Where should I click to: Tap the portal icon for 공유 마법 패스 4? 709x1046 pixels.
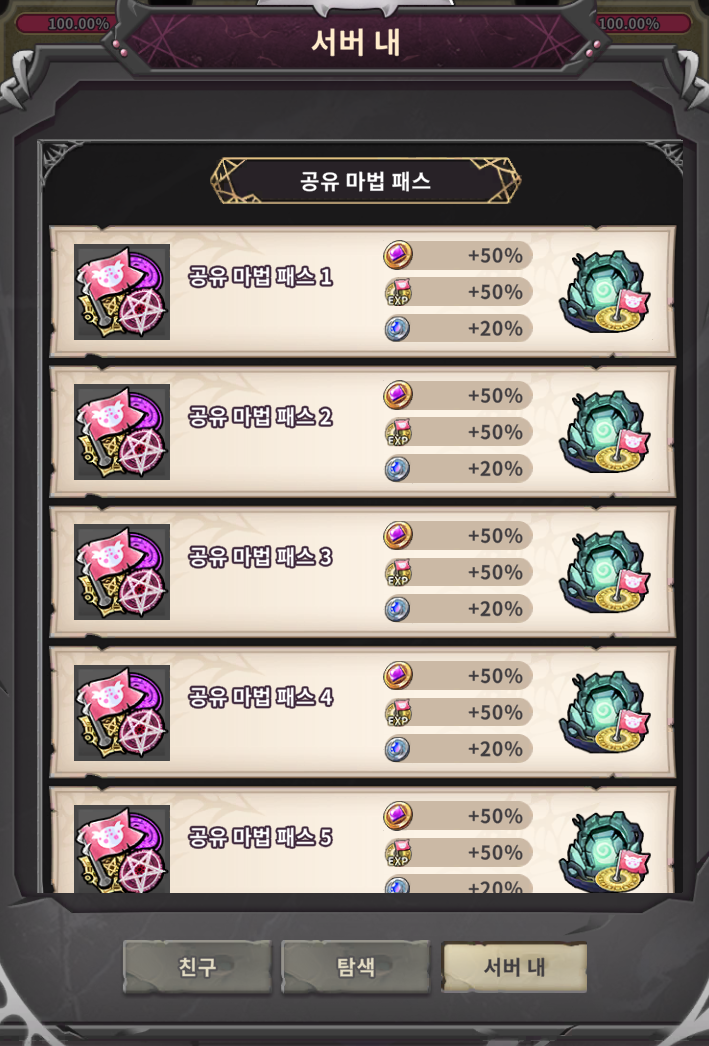[605, 712]
